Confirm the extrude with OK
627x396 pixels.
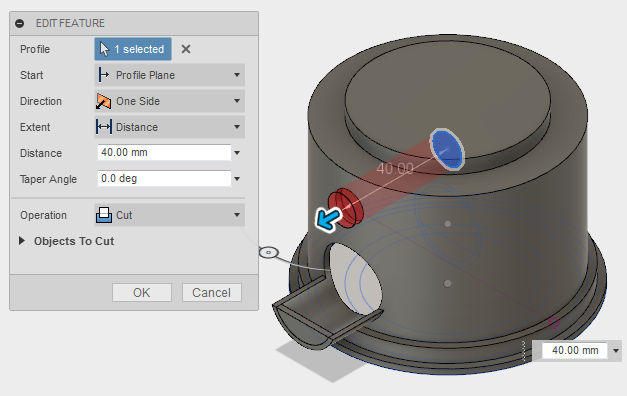pyautogui.click(x=142, y=292)
